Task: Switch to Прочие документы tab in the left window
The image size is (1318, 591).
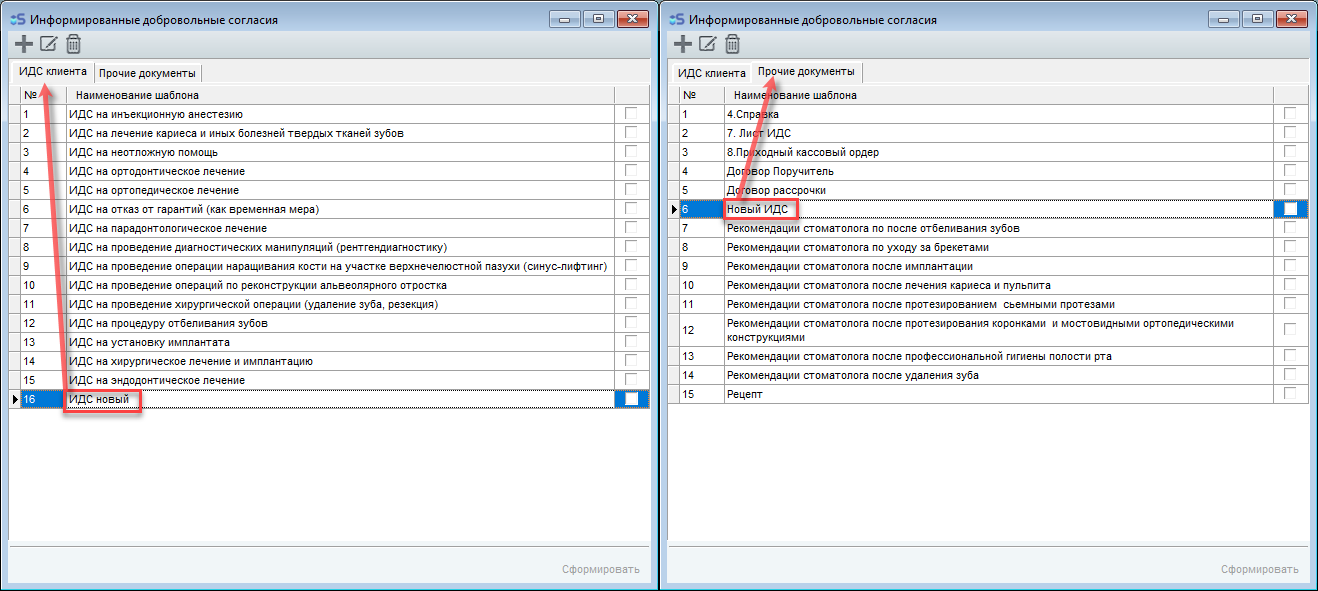Action: 147,73
